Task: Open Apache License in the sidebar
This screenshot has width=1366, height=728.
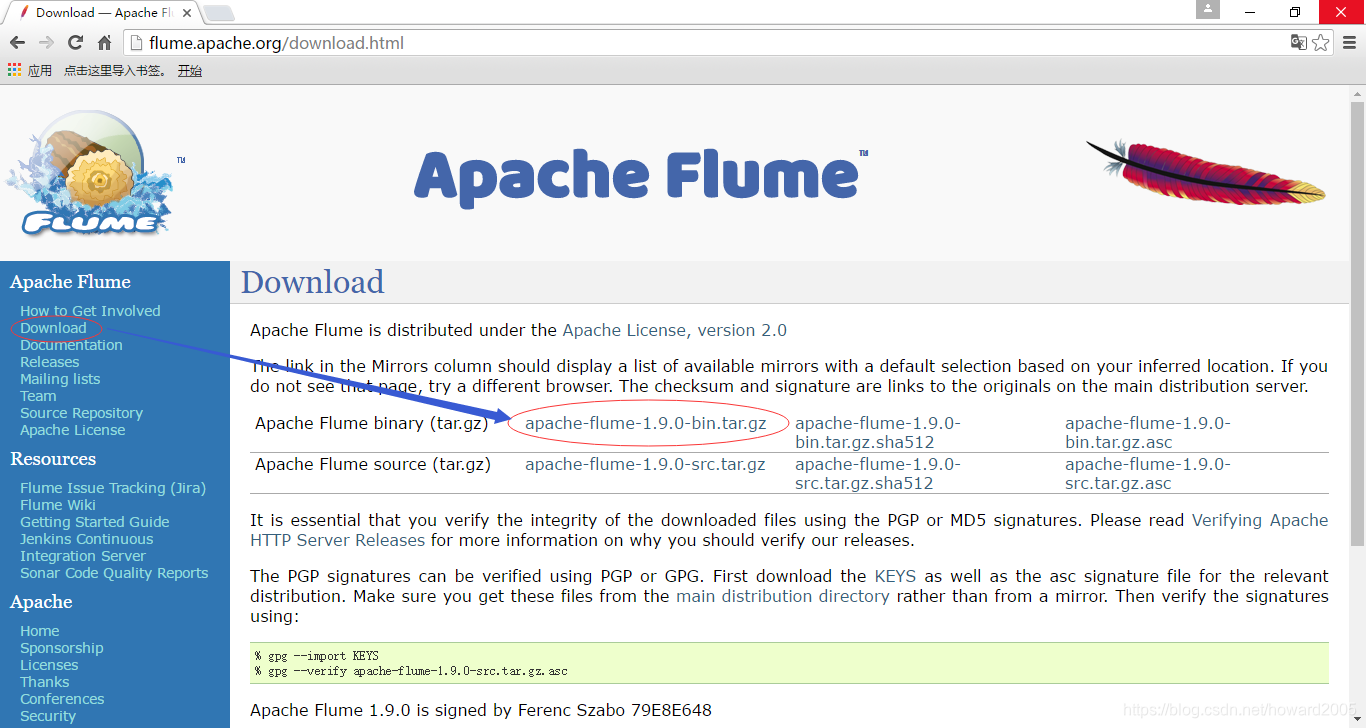Action: tap(72, 430)
